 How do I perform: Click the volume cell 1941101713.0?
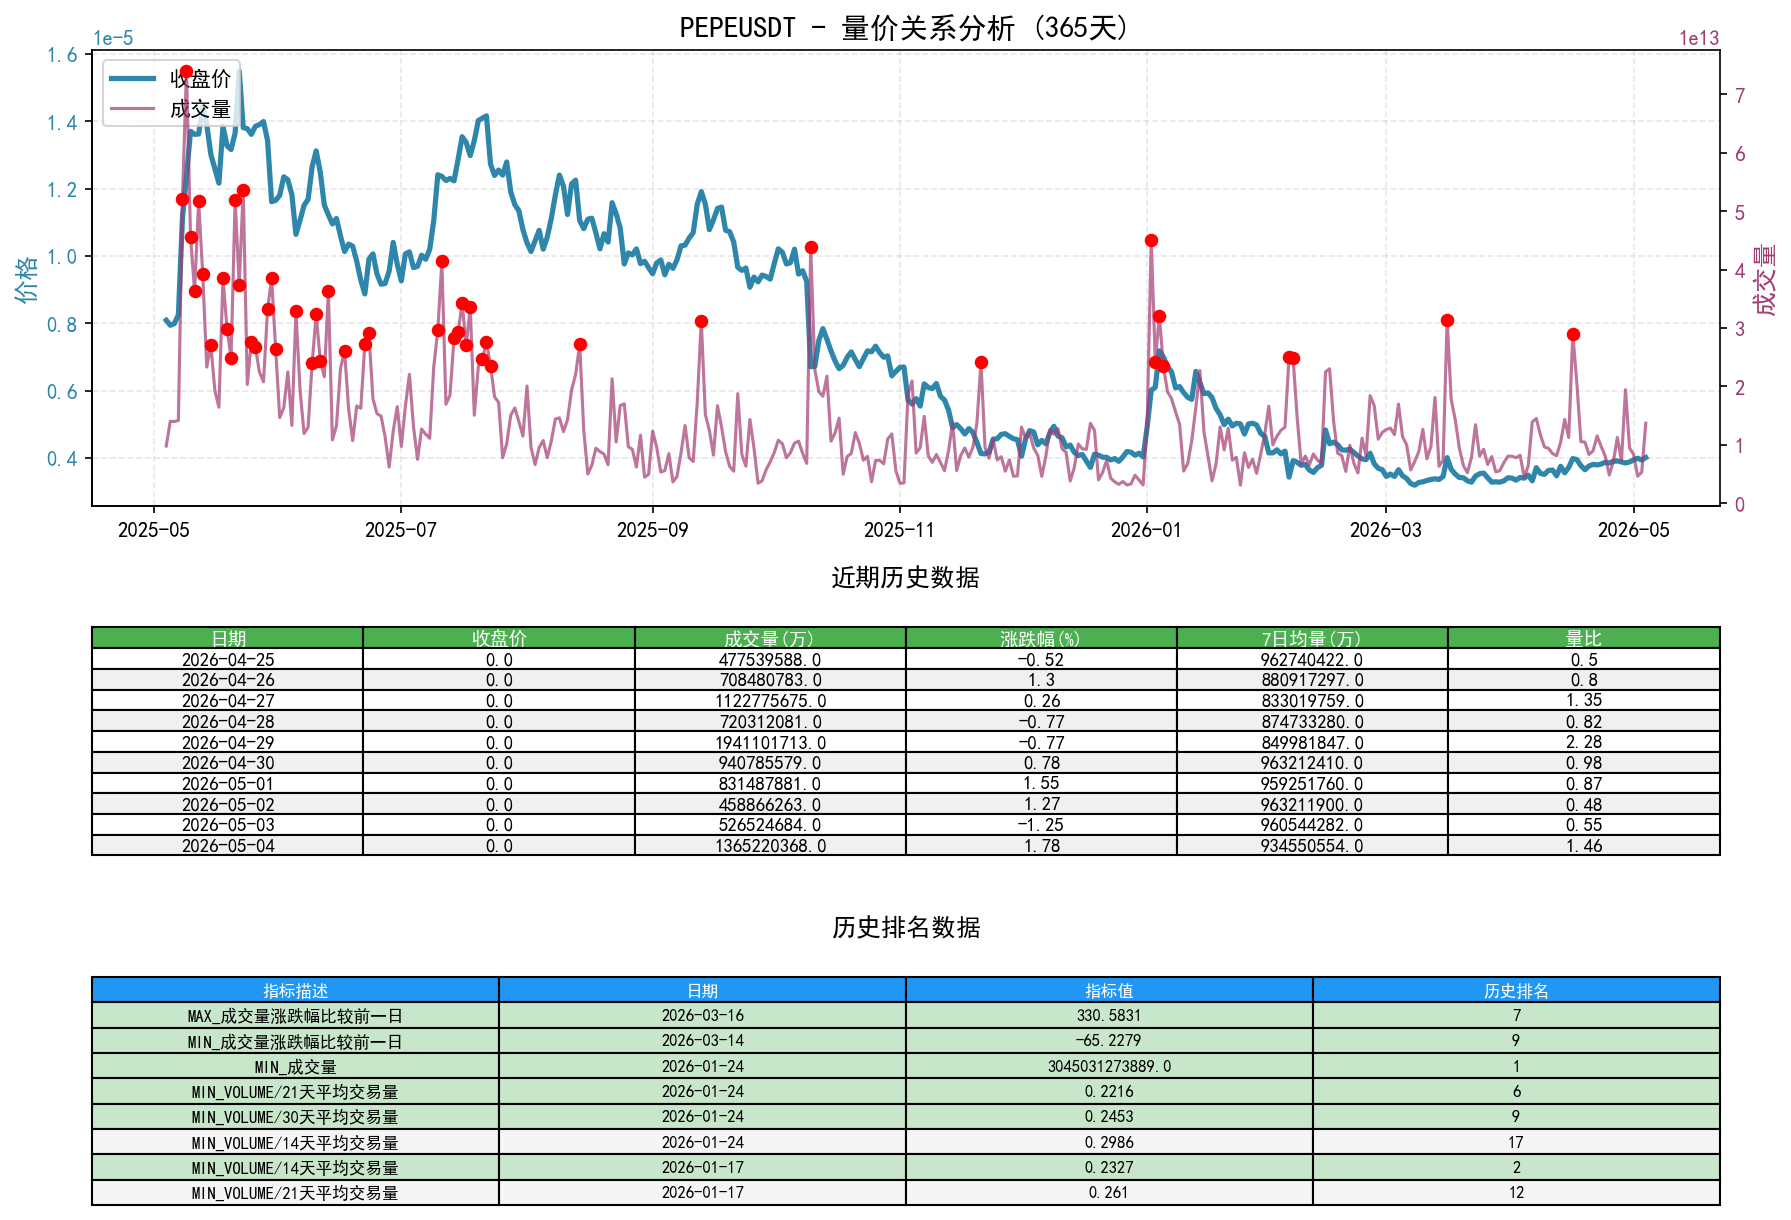pyautogui.click(x=770, y=742)
